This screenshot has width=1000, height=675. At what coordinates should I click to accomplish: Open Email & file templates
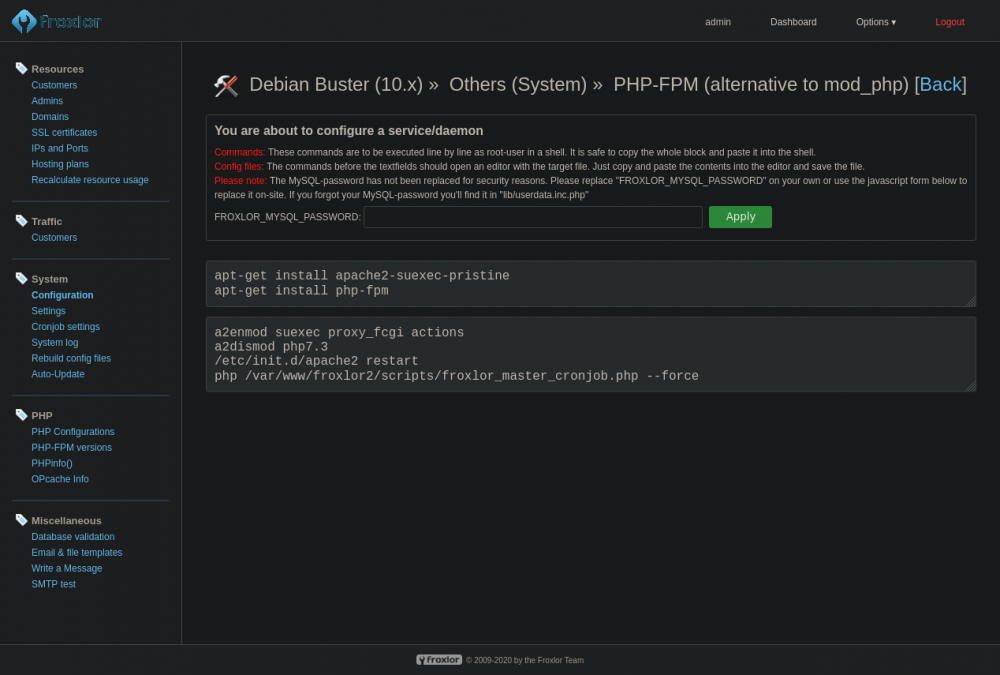pos(77,553)
